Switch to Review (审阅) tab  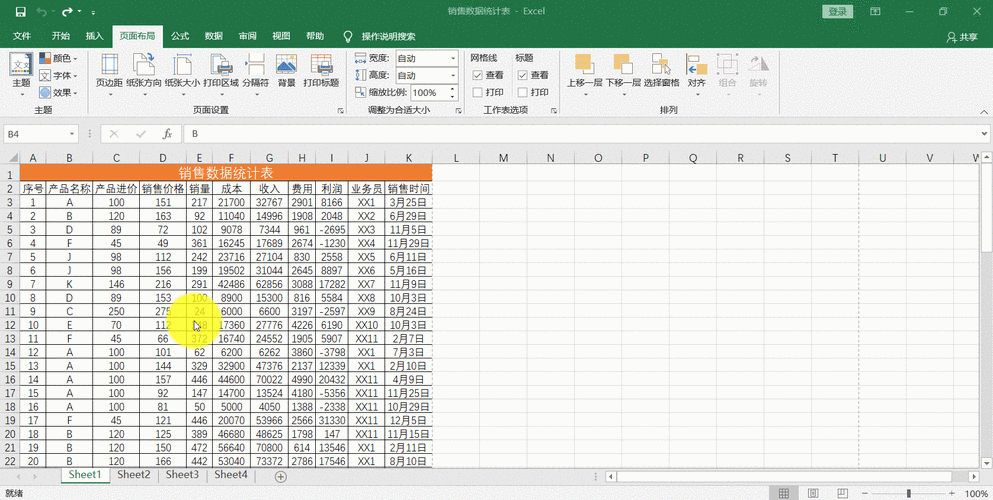[x=248, y=36]
